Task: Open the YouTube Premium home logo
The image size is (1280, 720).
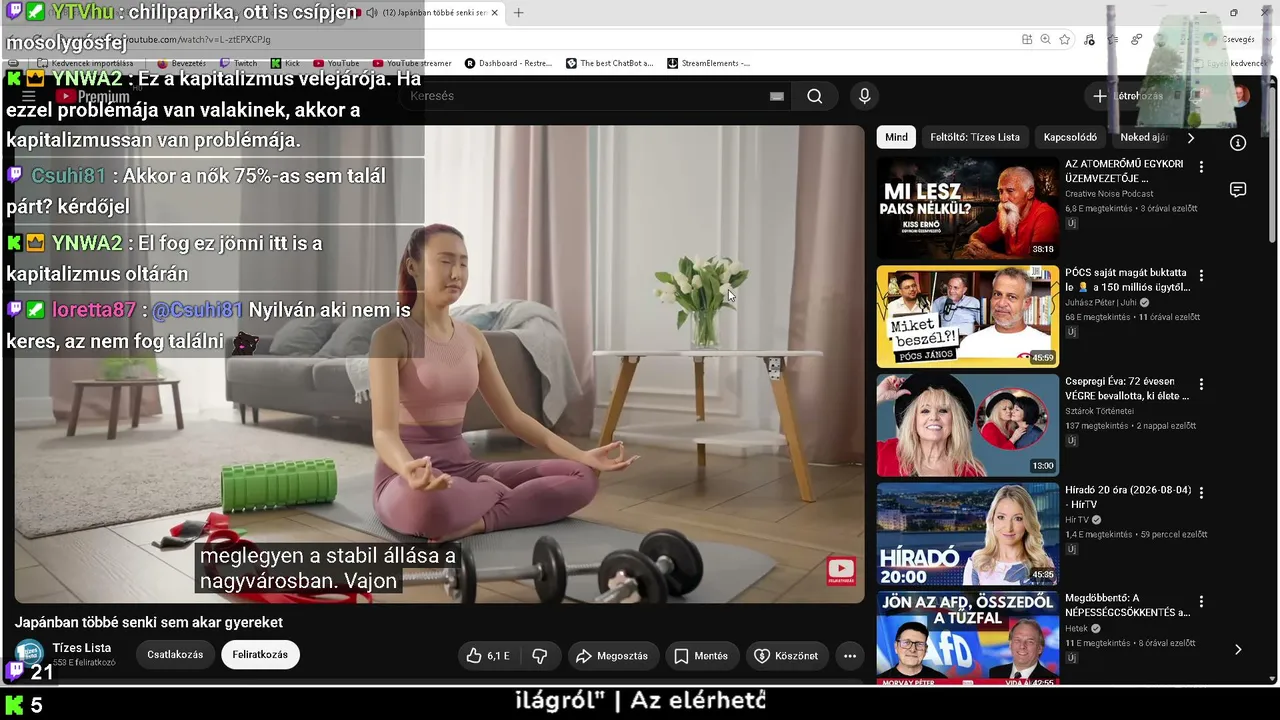Action: pos(93,96)
